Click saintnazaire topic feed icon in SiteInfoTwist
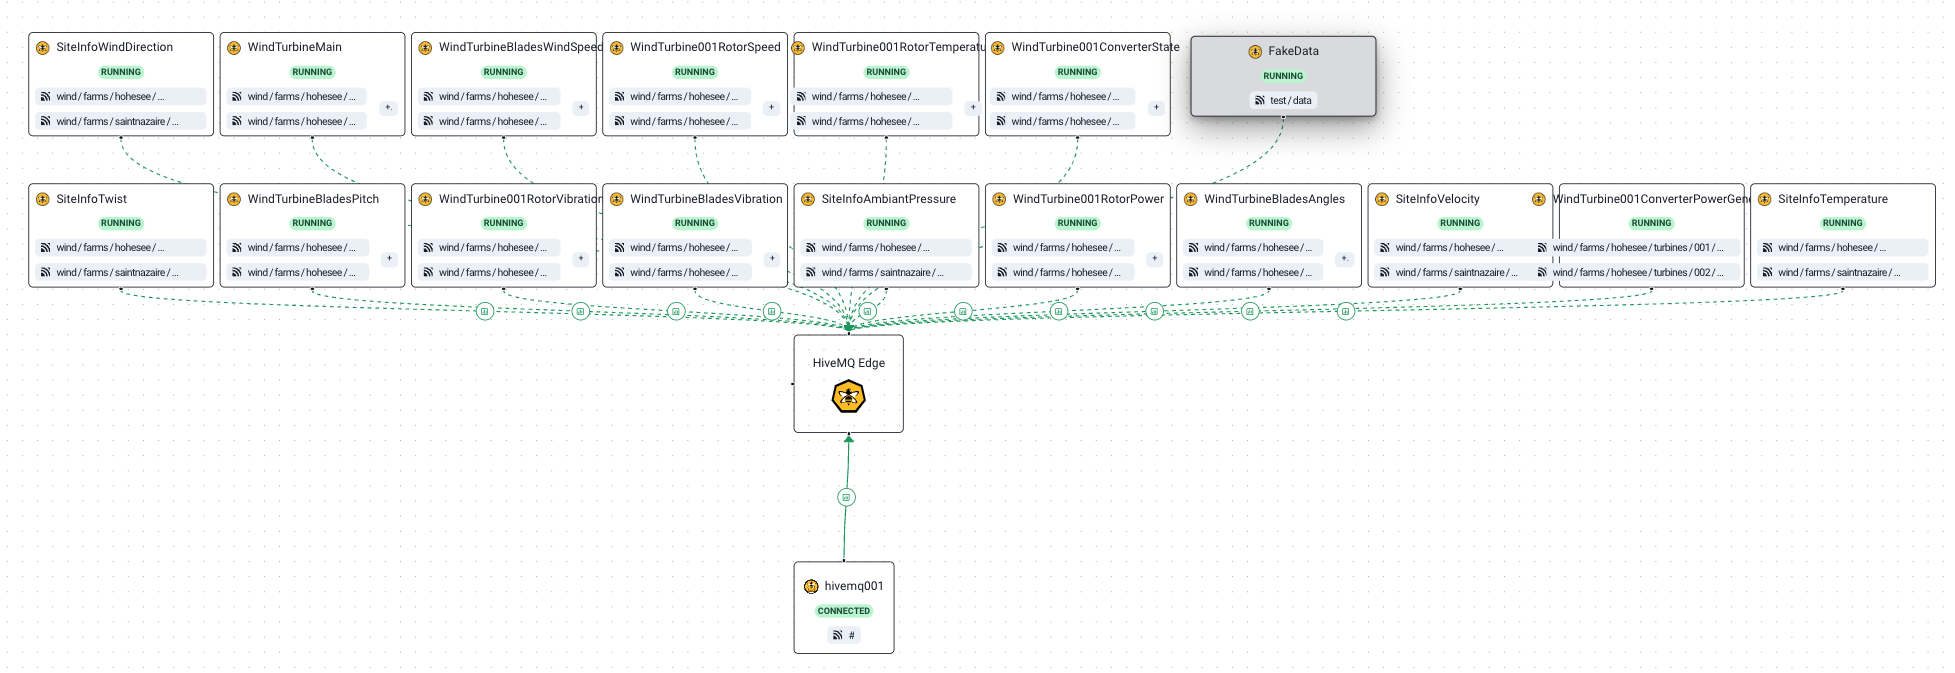Image resolution: width=1955 pixels, height=673 pixels. 46,272
